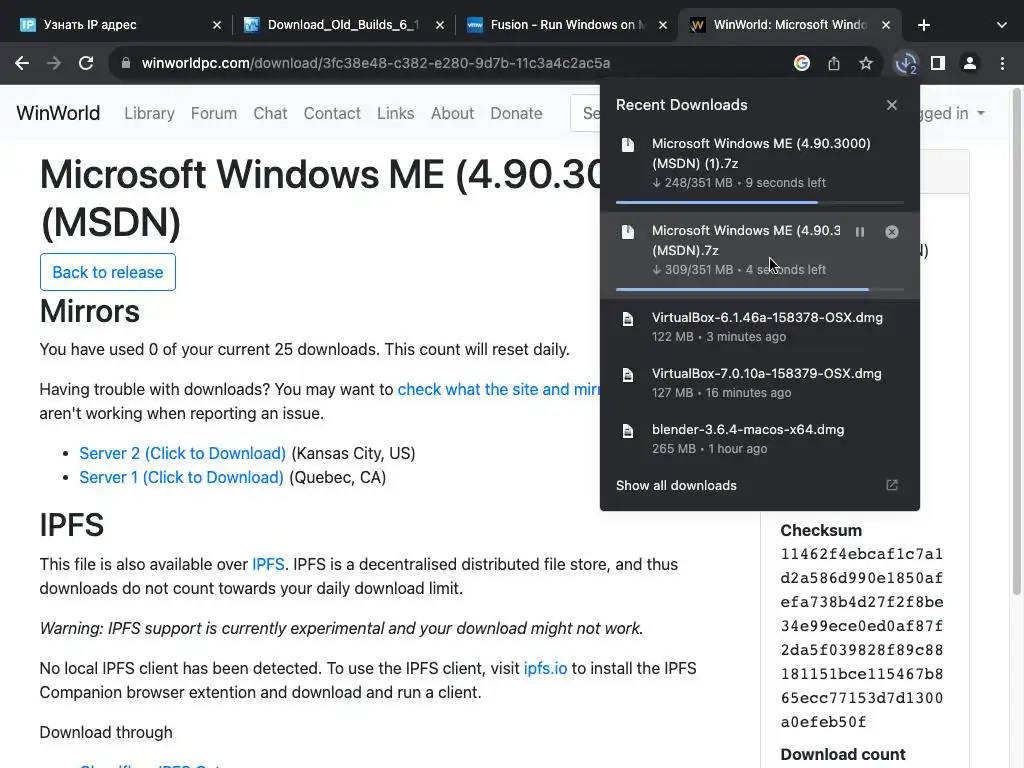Viewport: 1024px width, 768px height.
Task: Open the browser side panel
Action: 938,63
